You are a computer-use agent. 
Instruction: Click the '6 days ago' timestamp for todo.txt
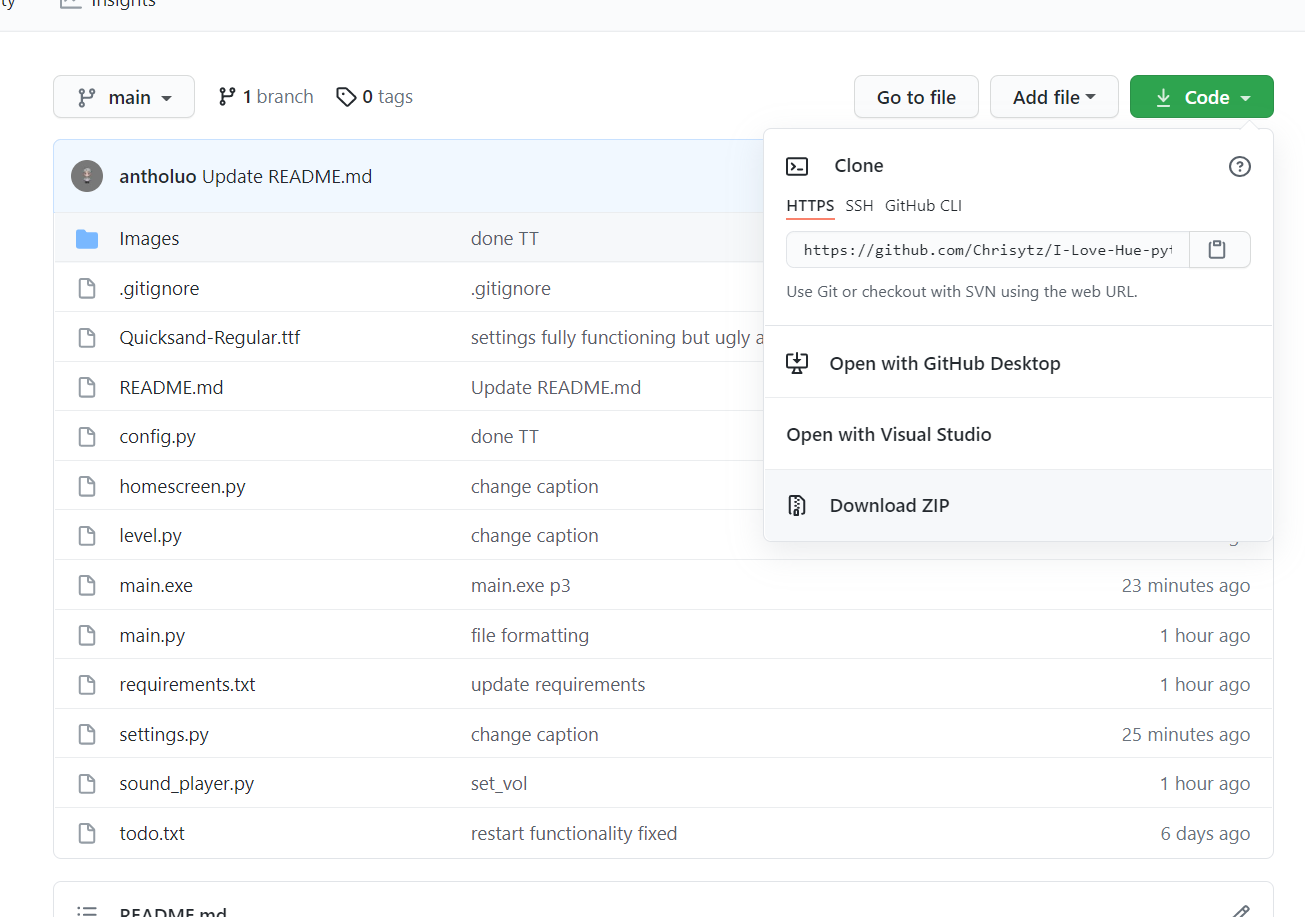(x=1205, y=833)
